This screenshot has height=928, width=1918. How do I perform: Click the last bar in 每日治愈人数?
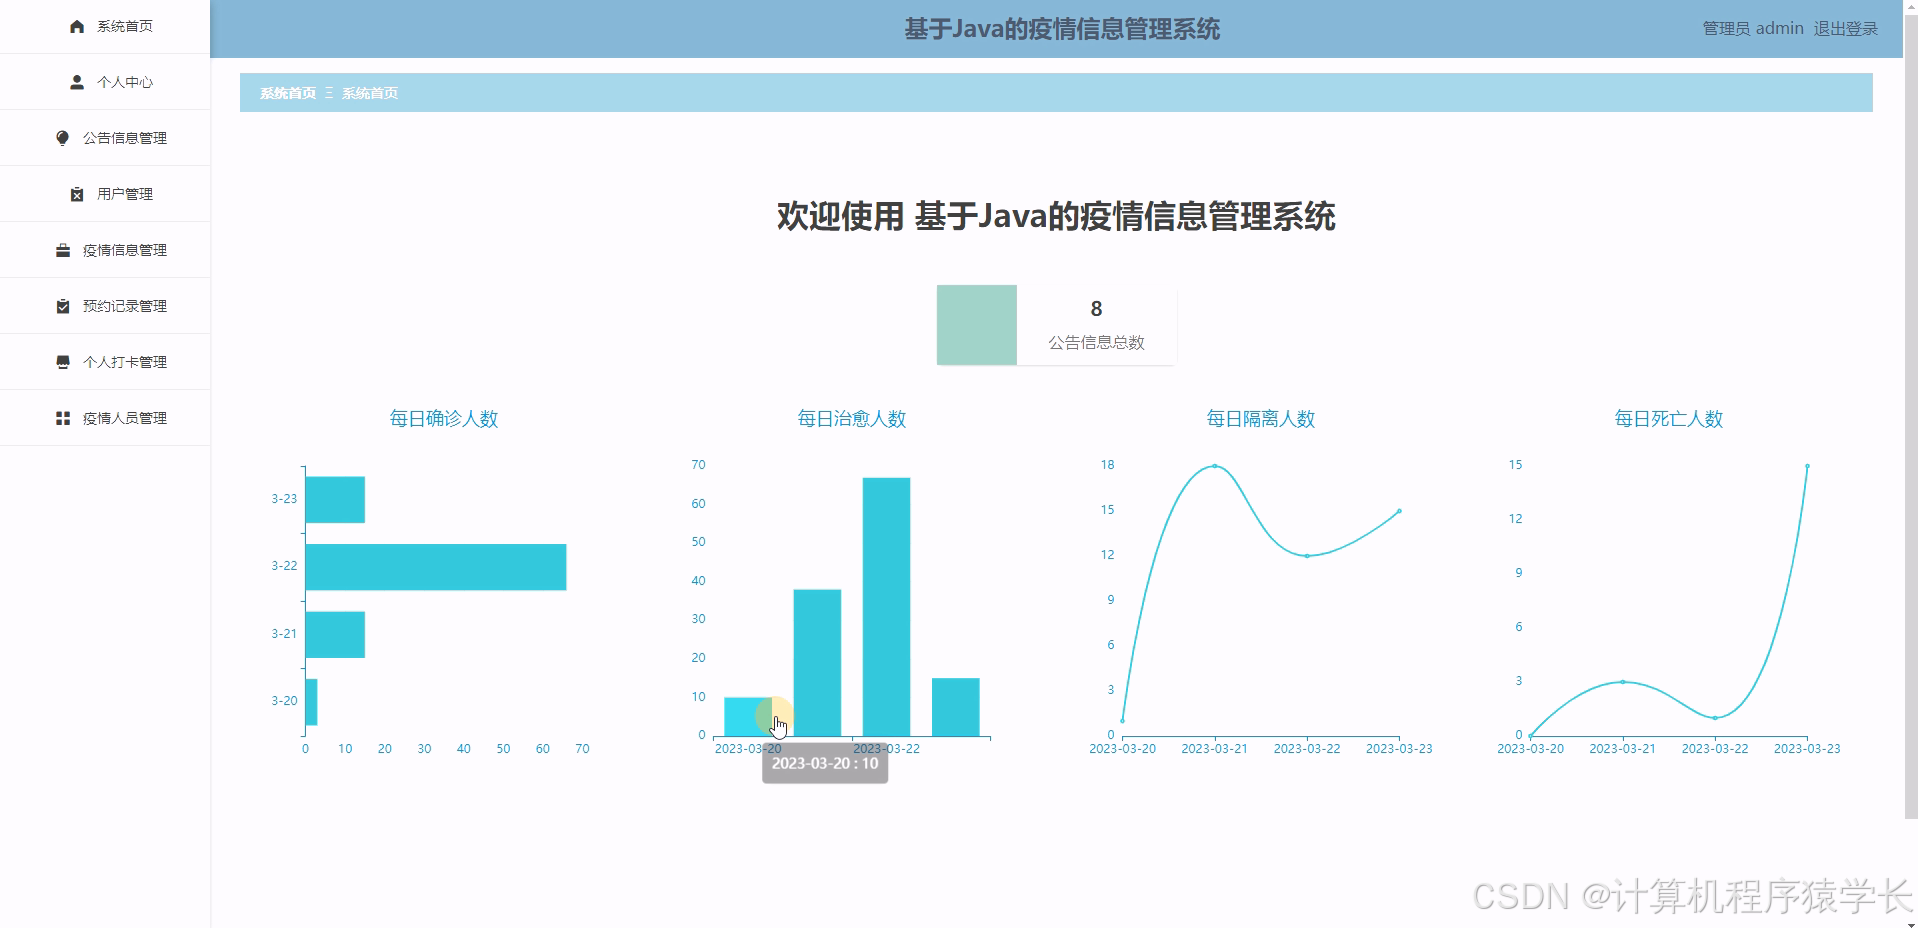[x=955, y=707]
